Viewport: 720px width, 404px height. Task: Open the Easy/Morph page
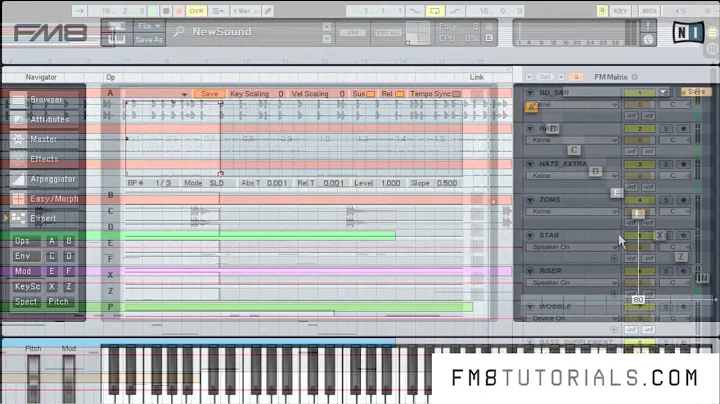pos(45,199)
